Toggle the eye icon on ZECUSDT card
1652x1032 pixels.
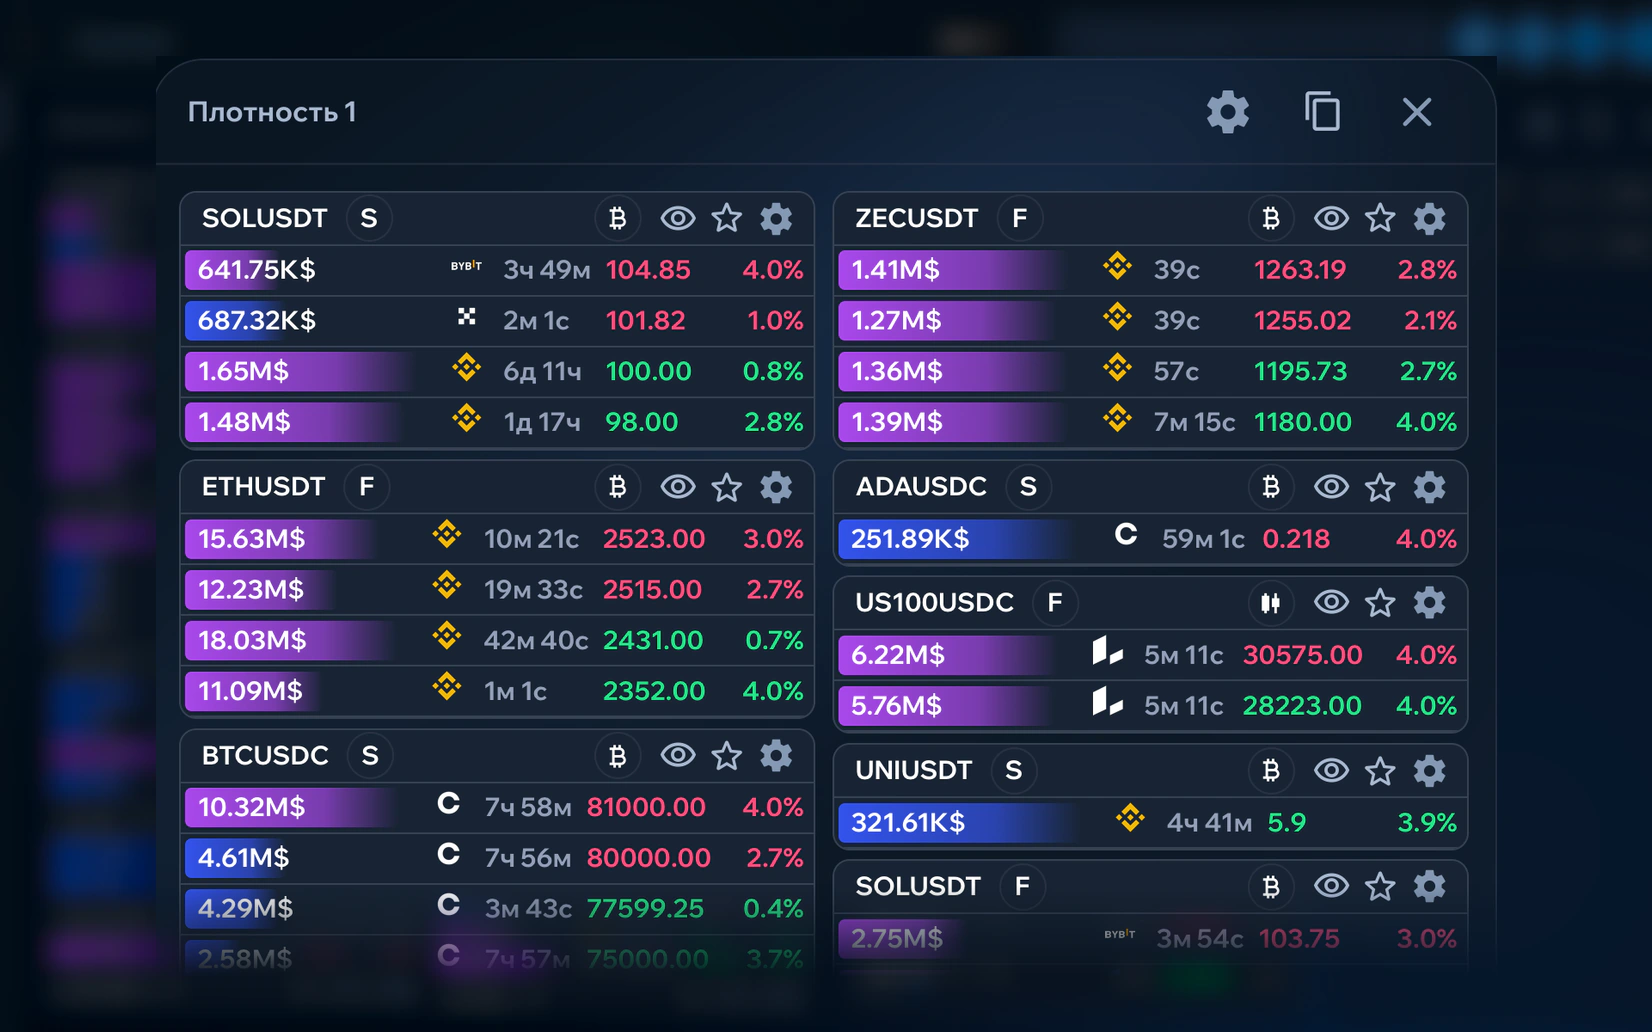click(1330, 218)
